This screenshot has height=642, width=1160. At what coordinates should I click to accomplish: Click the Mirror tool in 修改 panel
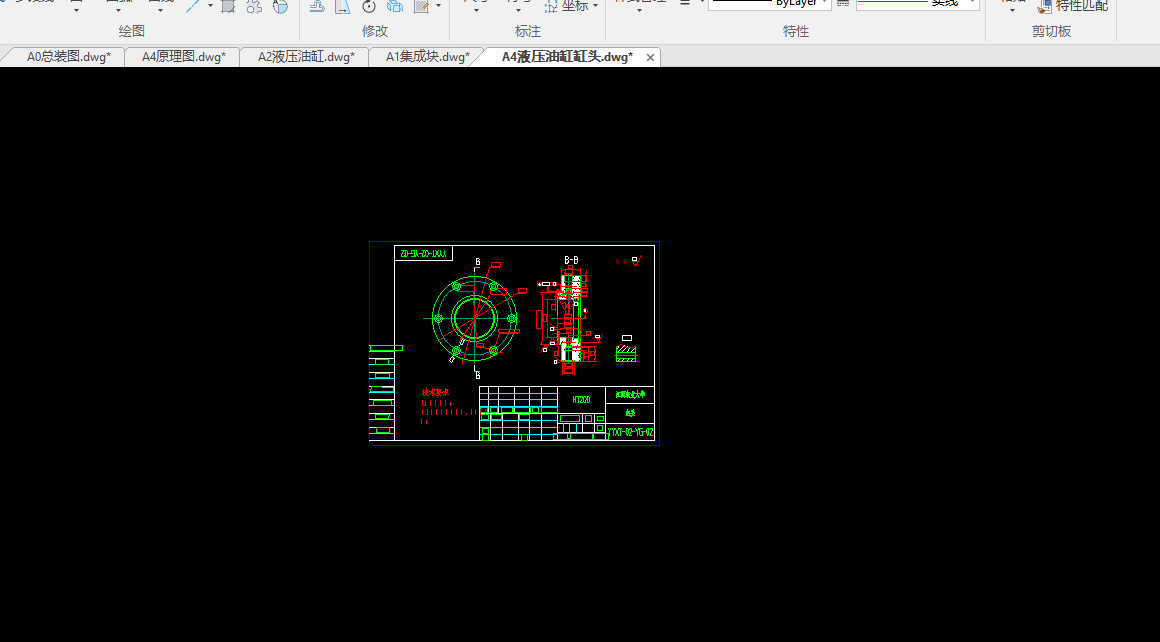(343, 6)
